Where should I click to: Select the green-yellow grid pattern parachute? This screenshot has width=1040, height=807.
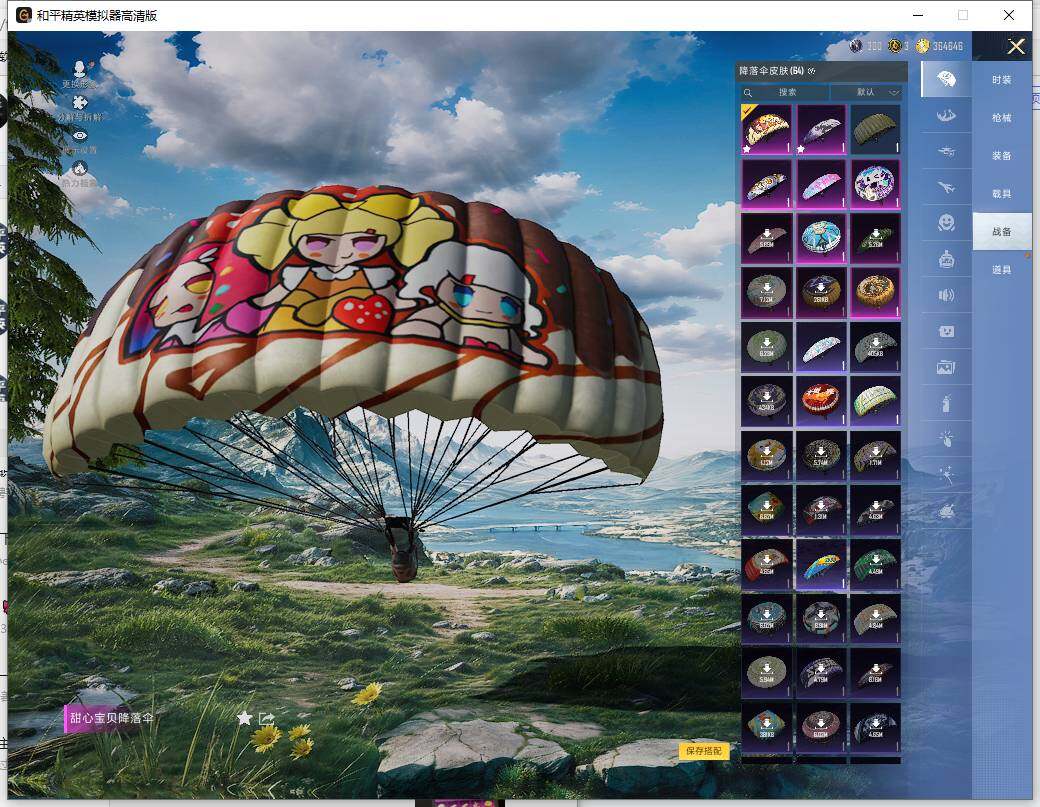pos(876,401)
